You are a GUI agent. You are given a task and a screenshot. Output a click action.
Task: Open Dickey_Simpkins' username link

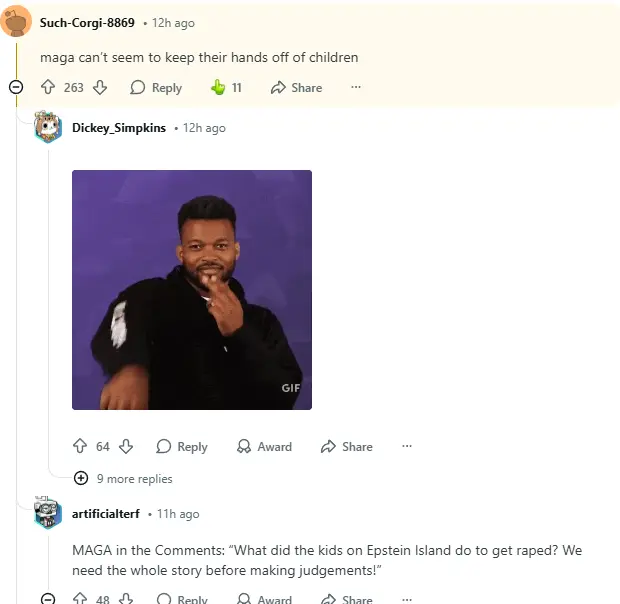(x=119, y=128)
